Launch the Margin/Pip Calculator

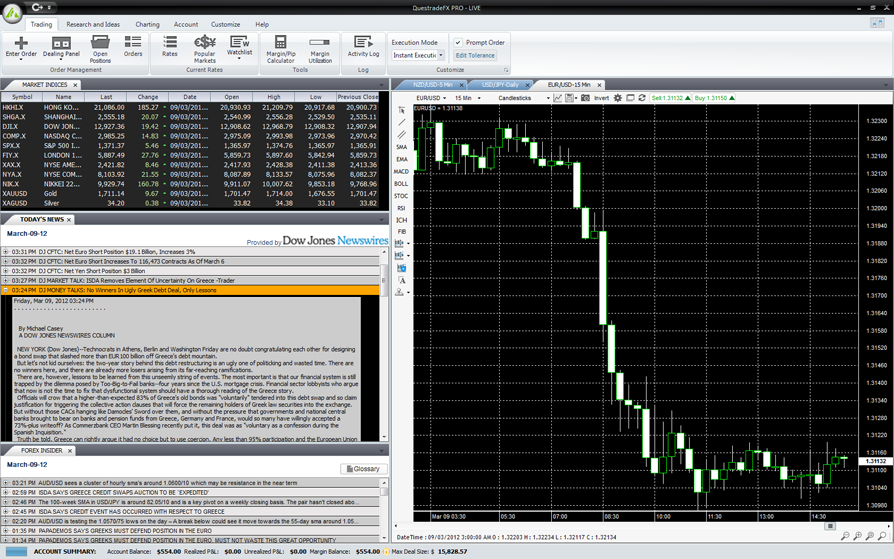(x=281, y=49)
